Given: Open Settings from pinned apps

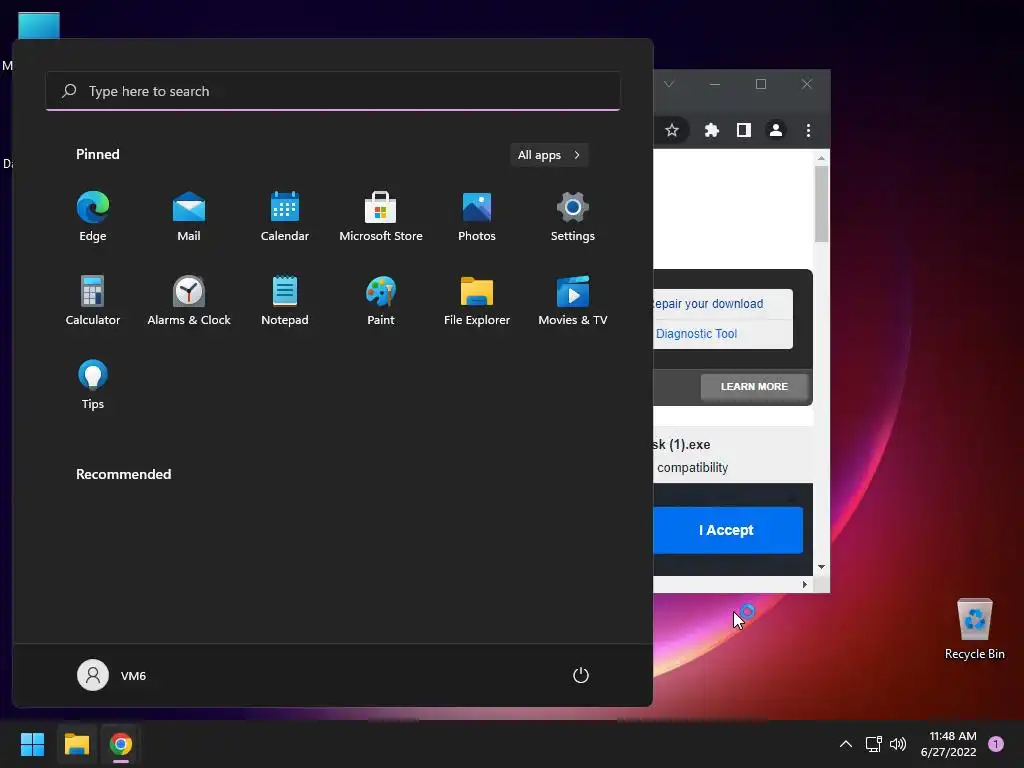Looking at the screenshot, I should click(x=573, y=217).
